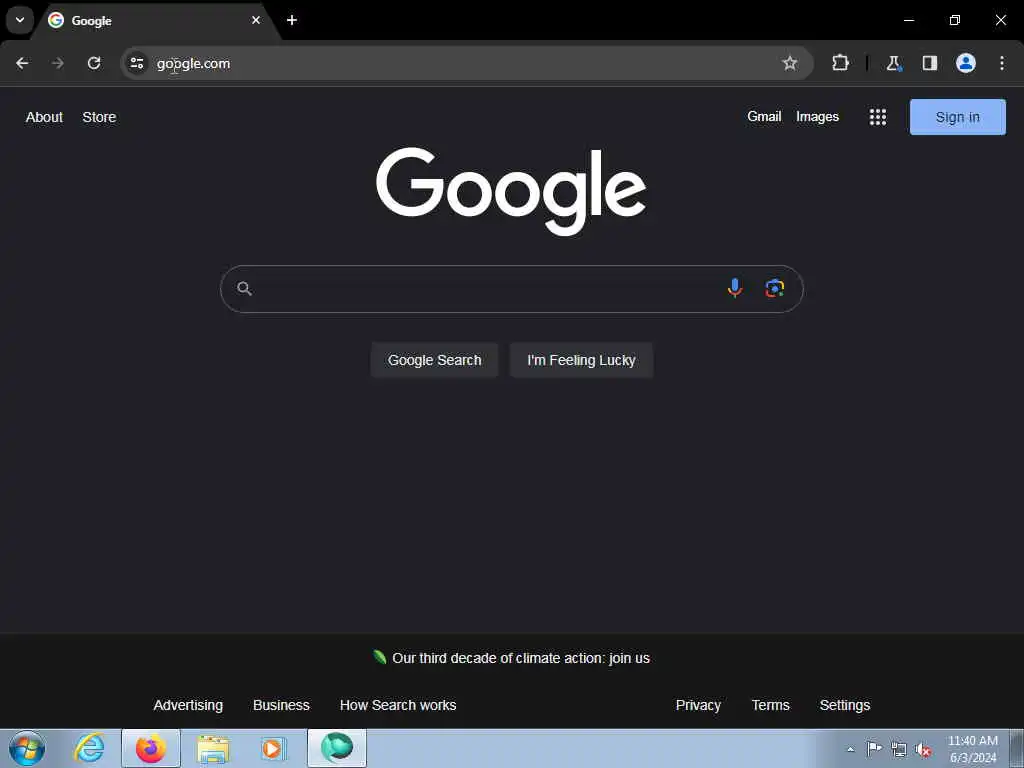Select the Google tab
The width and height of the screenshot is (1024, 768).
pos(154,20)
